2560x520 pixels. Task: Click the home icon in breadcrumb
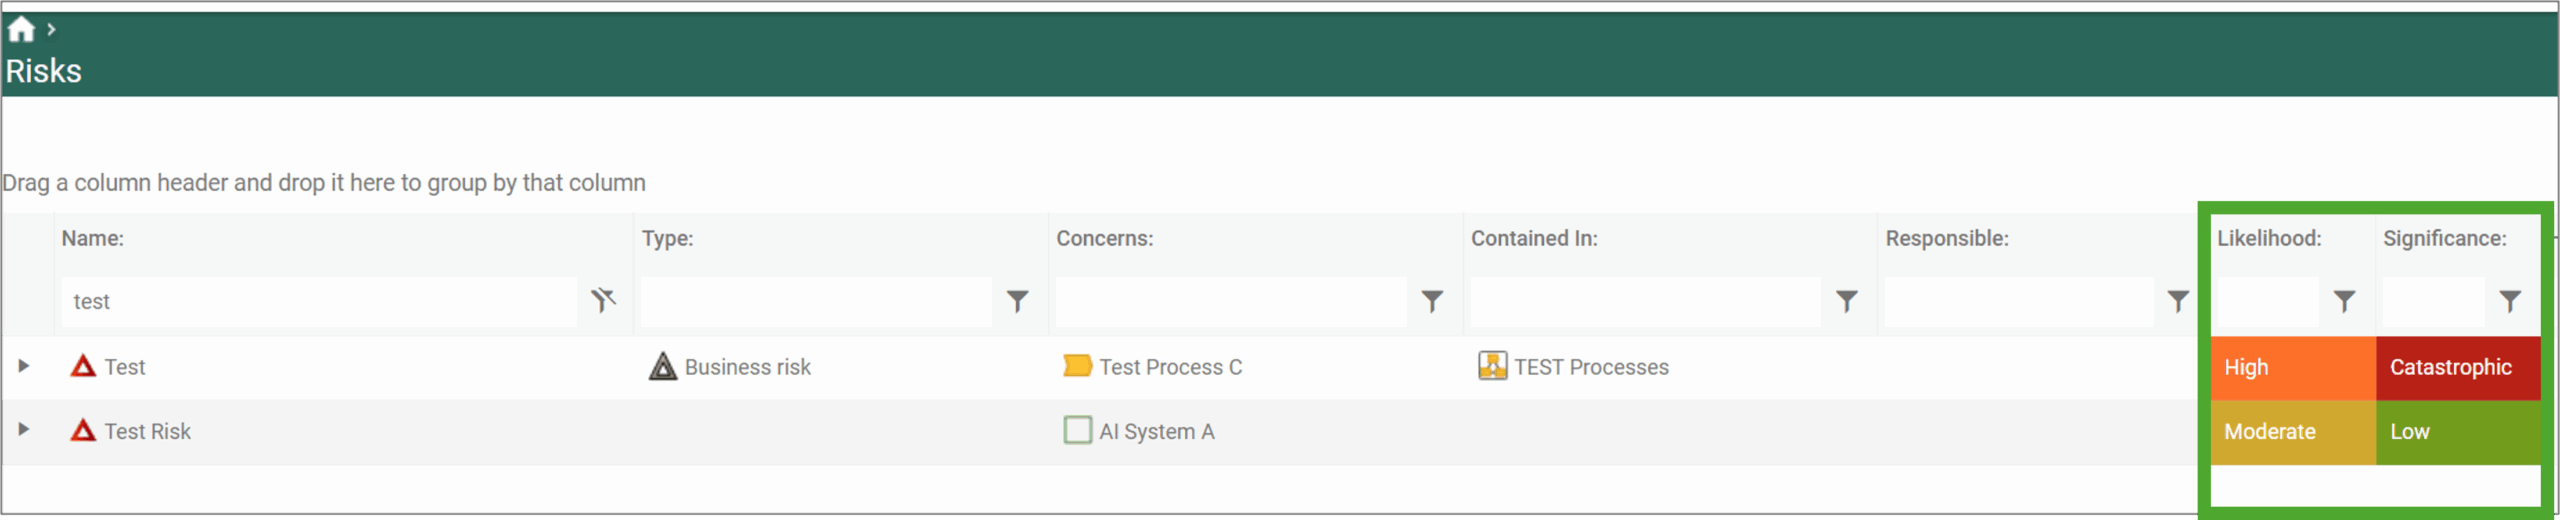(x=21, y=30)
